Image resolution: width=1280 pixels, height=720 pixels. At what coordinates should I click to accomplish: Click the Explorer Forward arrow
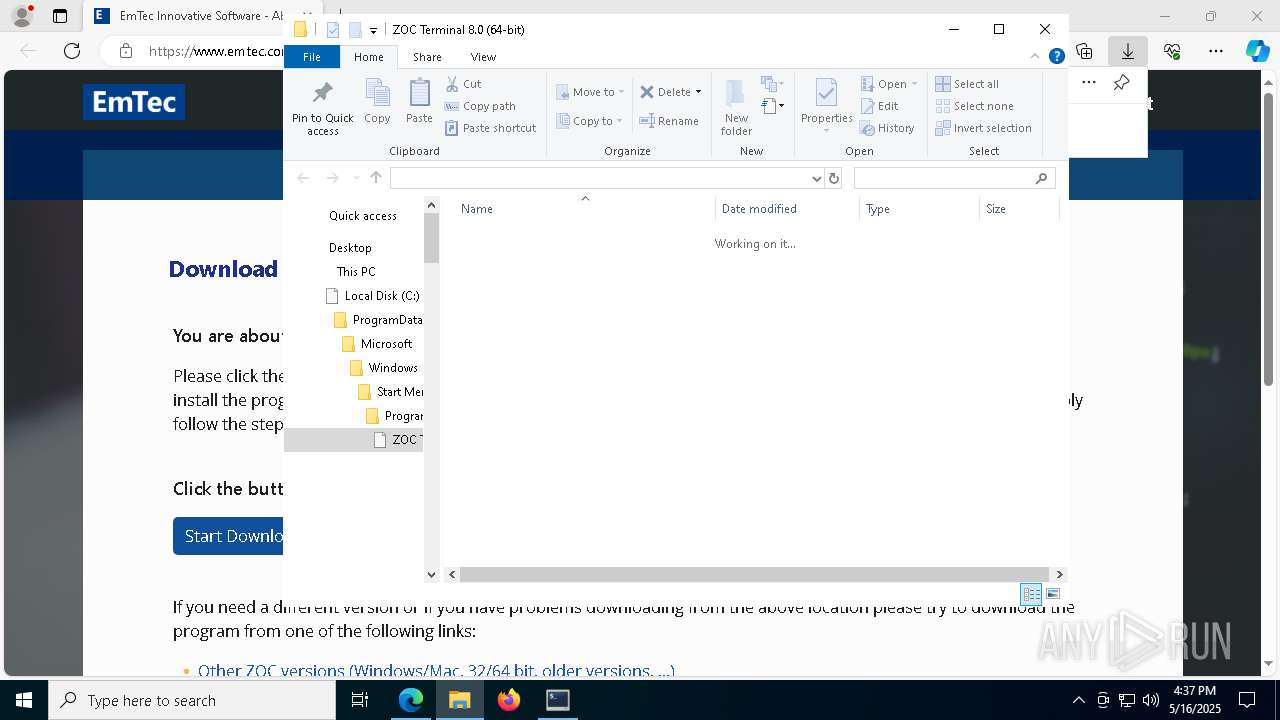point(332,178)
